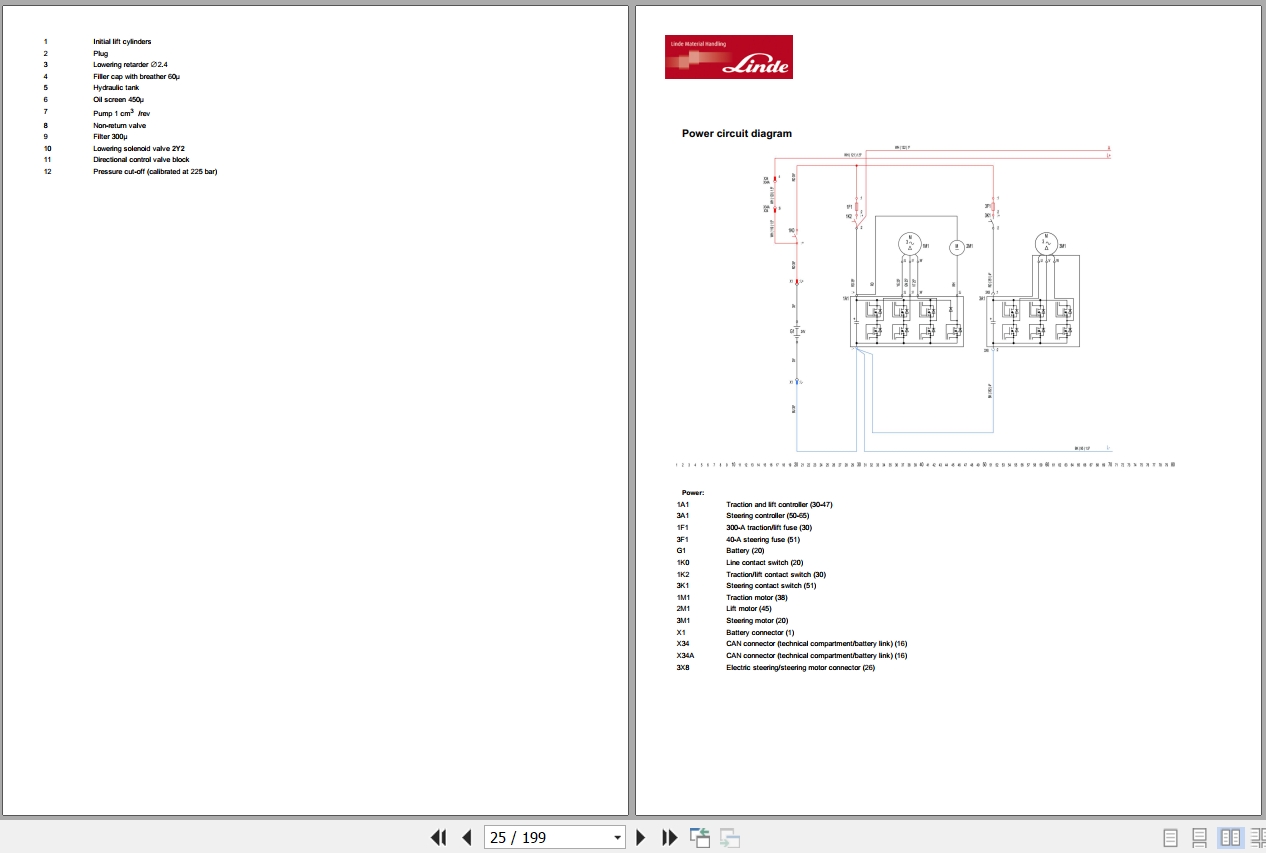The height and width of the screenshot is (853, 1266).
Task: Go to the first page
Action: pyautogui.click(x=438, y=838)
